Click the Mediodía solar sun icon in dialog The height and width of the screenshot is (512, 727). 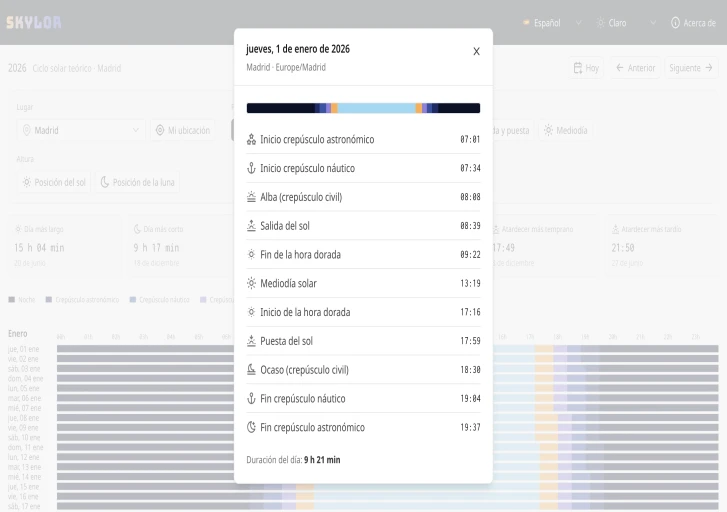(x=251, y=283)
